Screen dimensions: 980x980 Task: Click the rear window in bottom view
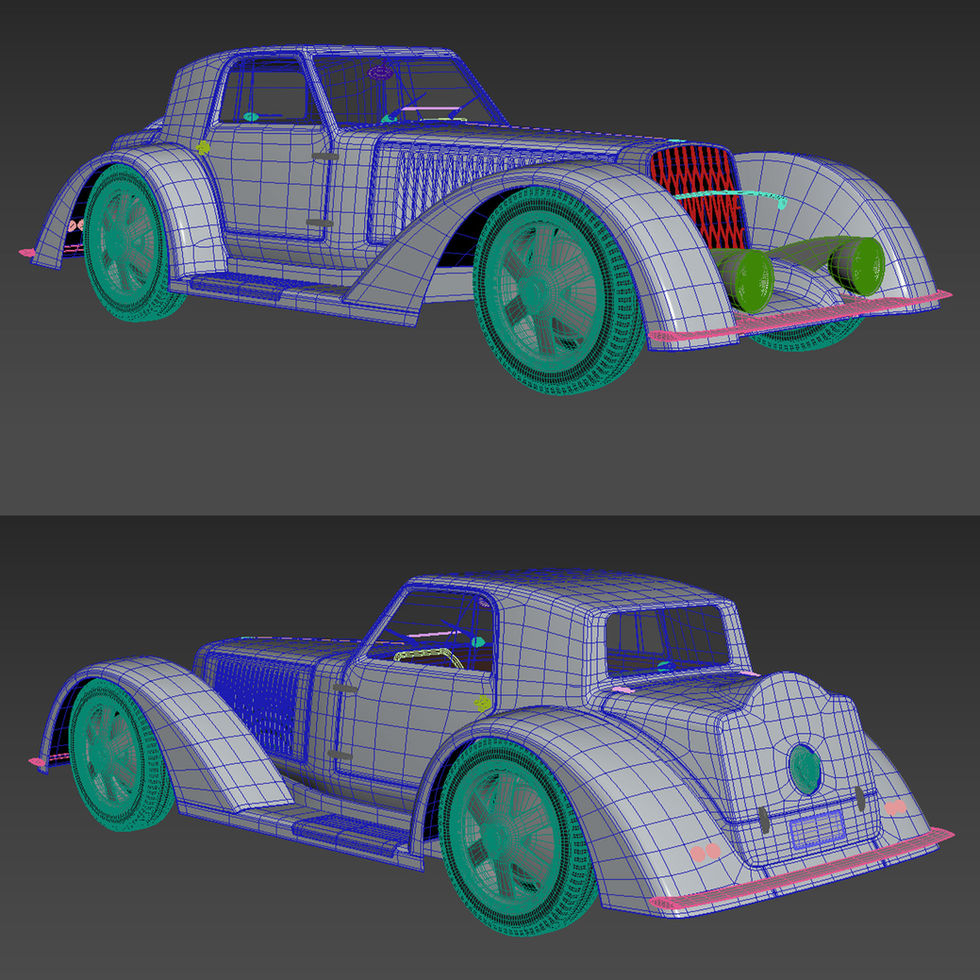[667, 639]
